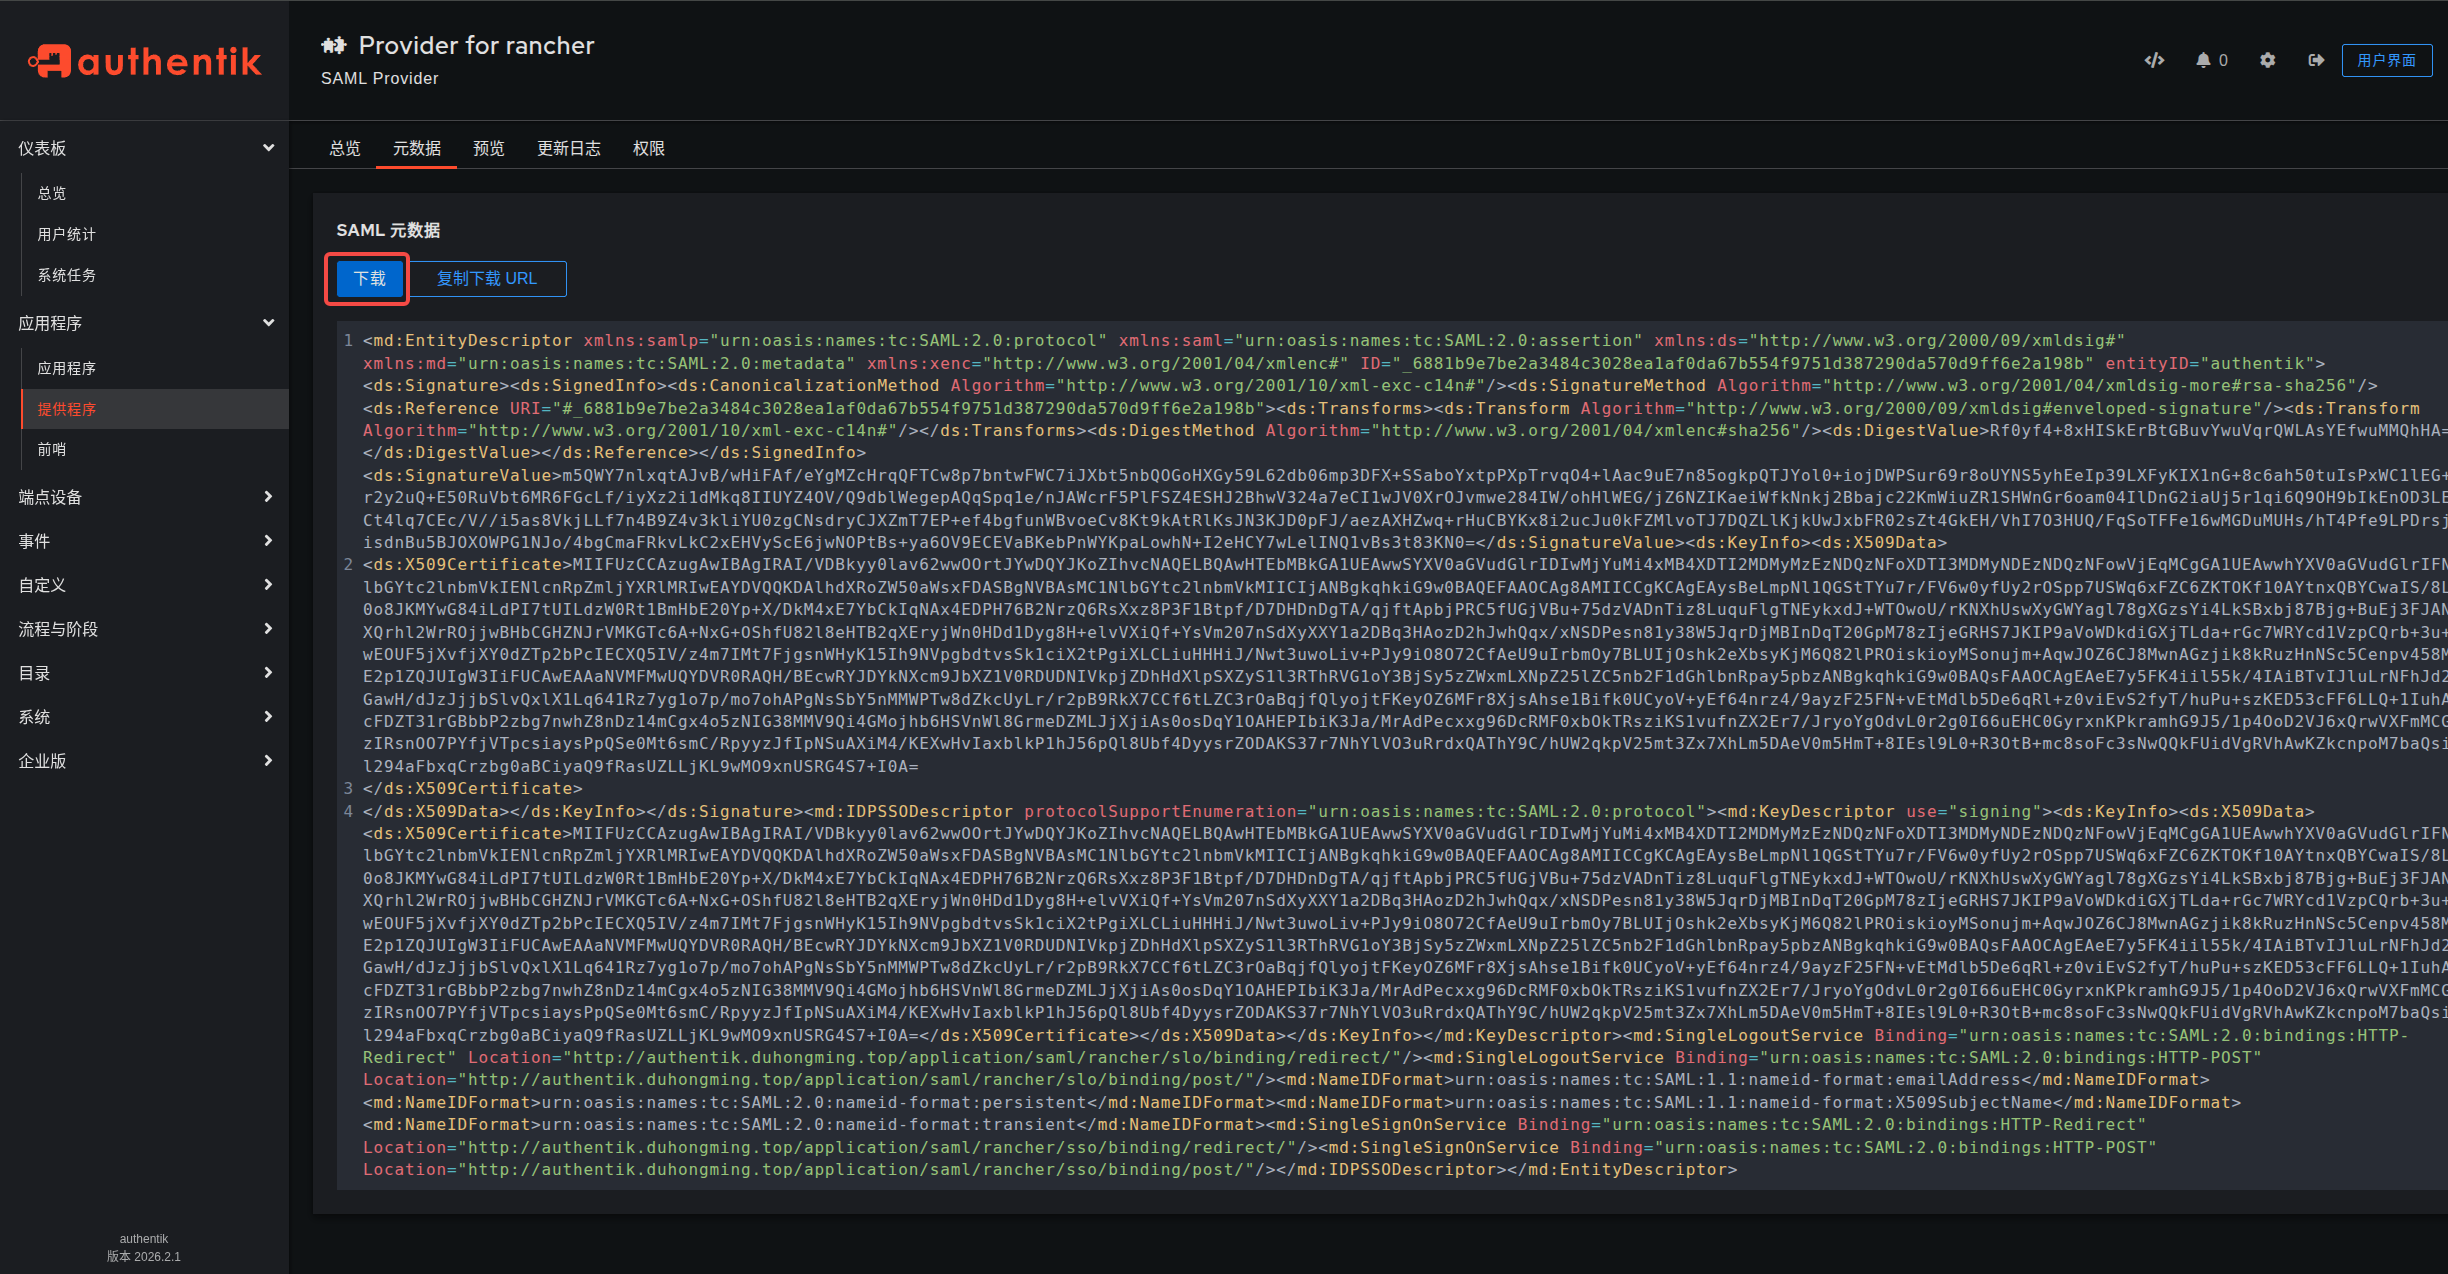Open the notifications bell icon
Viewport: 2448px width, 1274px height.
(x=2204, y=60)
